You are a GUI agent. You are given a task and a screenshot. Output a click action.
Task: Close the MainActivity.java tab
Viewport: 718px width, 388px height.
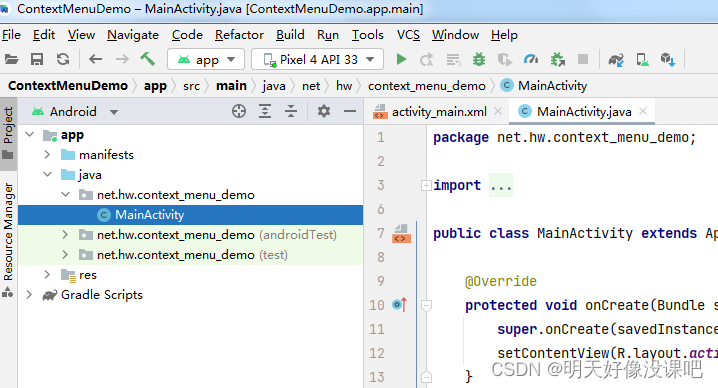[x=643, y=111]
